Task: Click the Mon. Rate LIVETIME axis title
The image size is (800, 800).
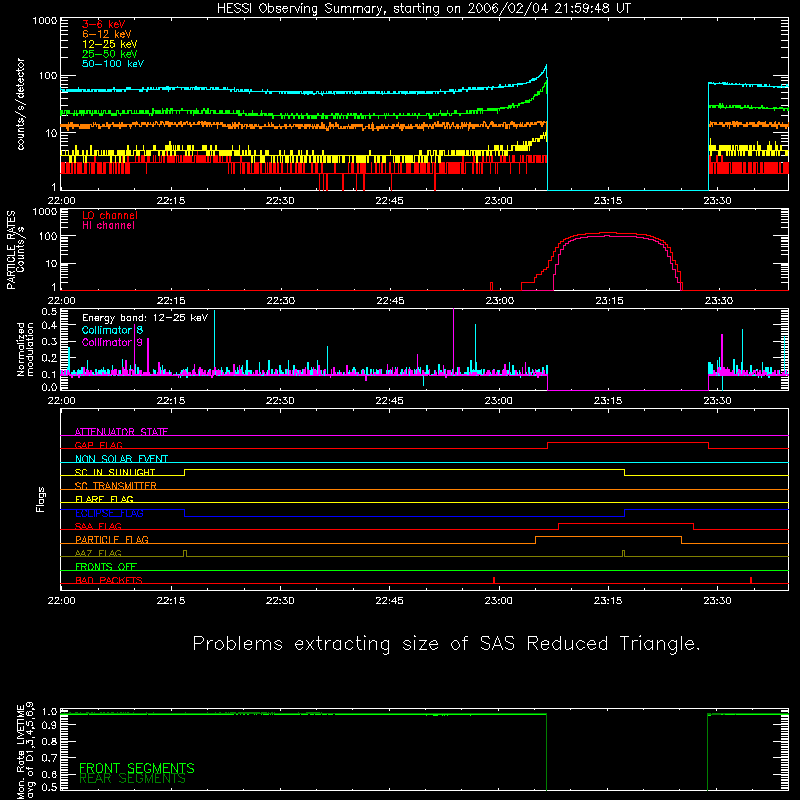Action: click(x=26, y=751)
